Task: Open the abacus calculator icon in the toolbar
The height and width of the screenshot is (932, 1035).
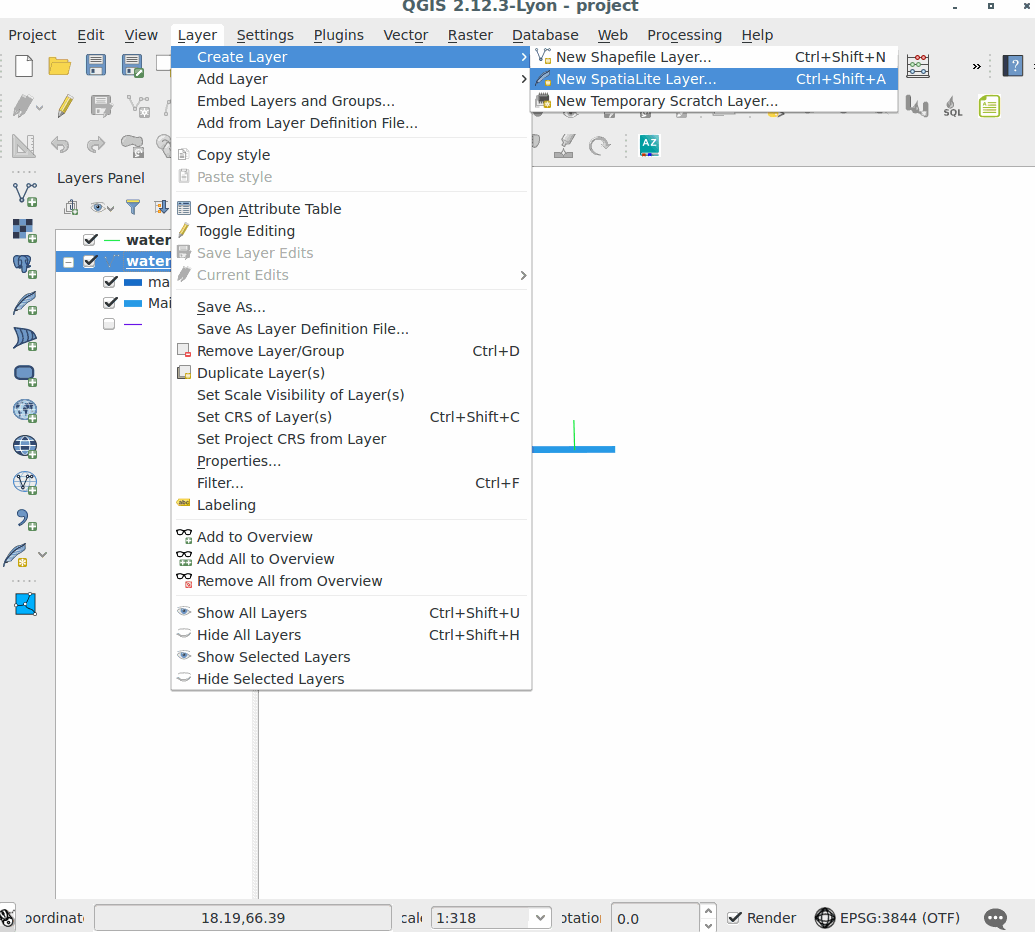Action: coord(918,66)
